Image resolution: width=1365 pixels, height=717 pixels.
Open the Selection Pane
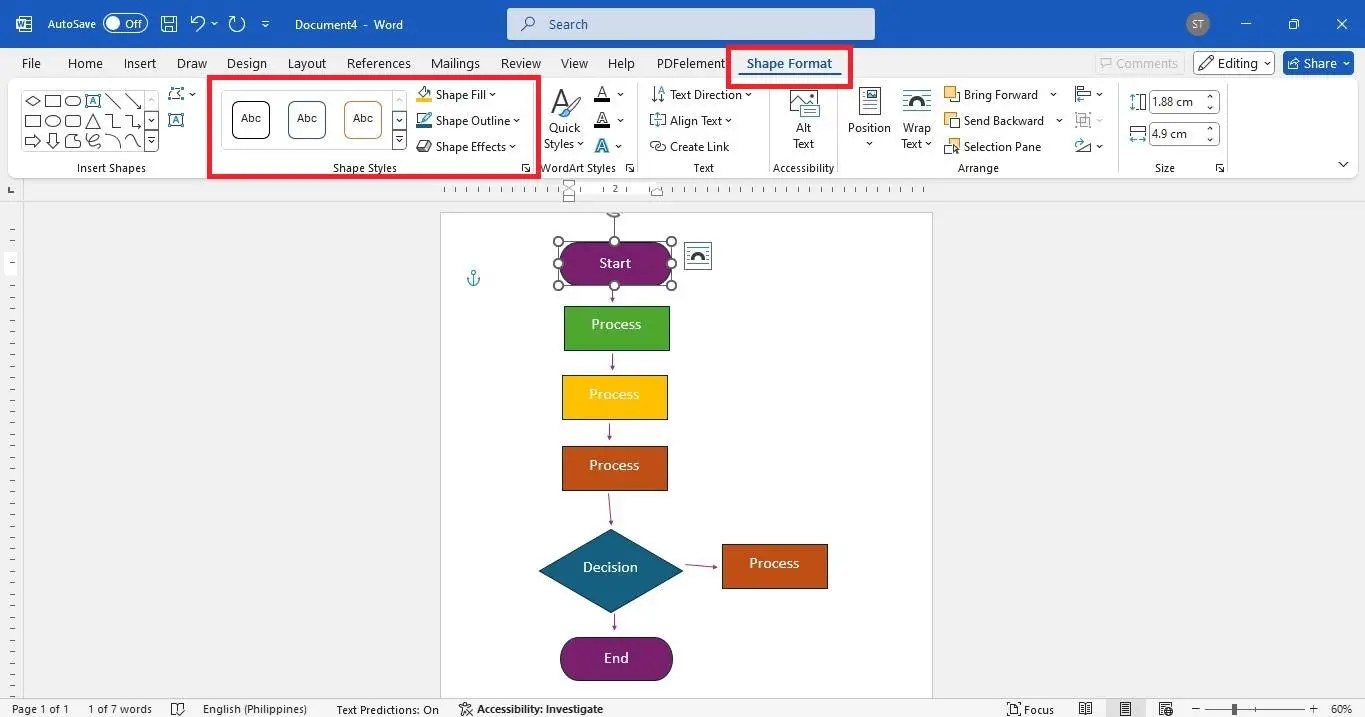coord(993,146)
